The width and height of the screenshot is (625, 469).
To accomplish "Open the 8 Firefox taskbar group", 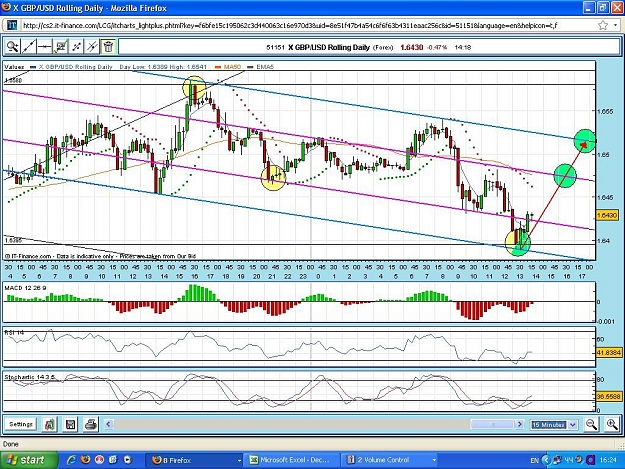I will pyautogui.click(x=194, y=460).
